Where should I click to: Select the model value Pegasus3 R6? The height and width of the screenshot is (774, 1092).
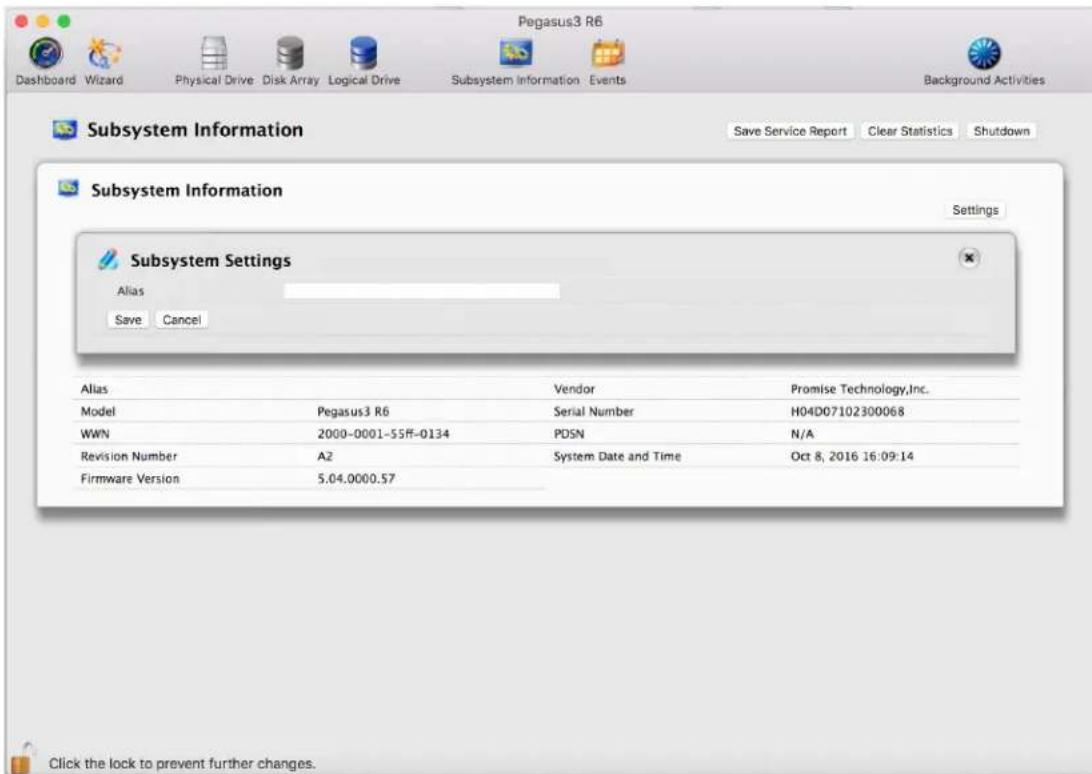[353, 412]
